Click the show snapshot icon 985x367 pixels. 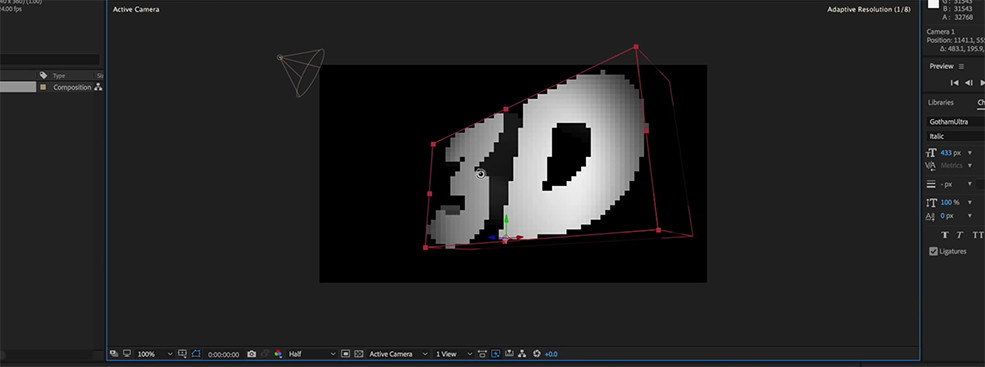pos(264,354)
